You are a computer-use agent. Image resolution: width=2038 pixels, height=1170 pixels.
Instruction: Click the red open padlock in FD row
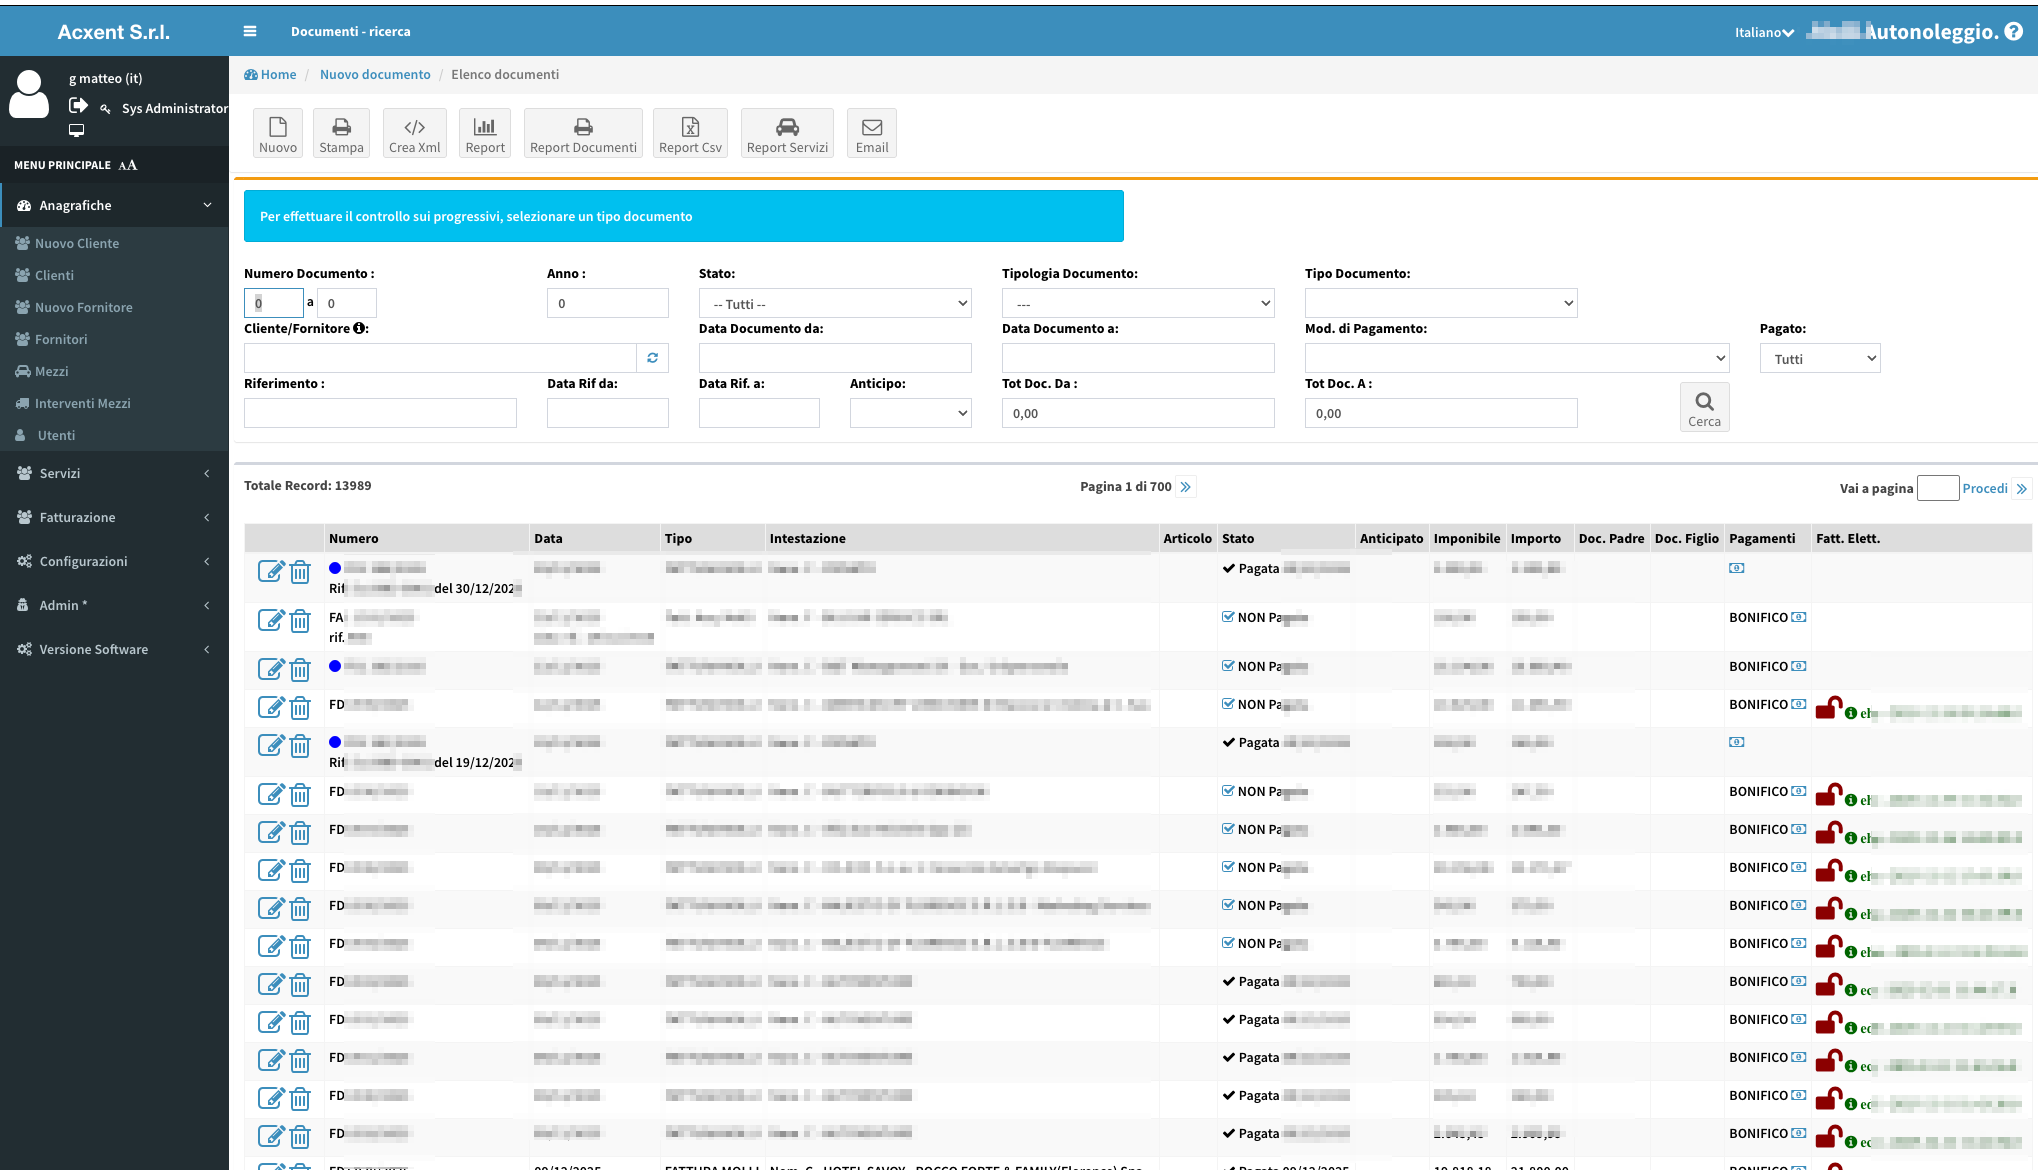1828,708
